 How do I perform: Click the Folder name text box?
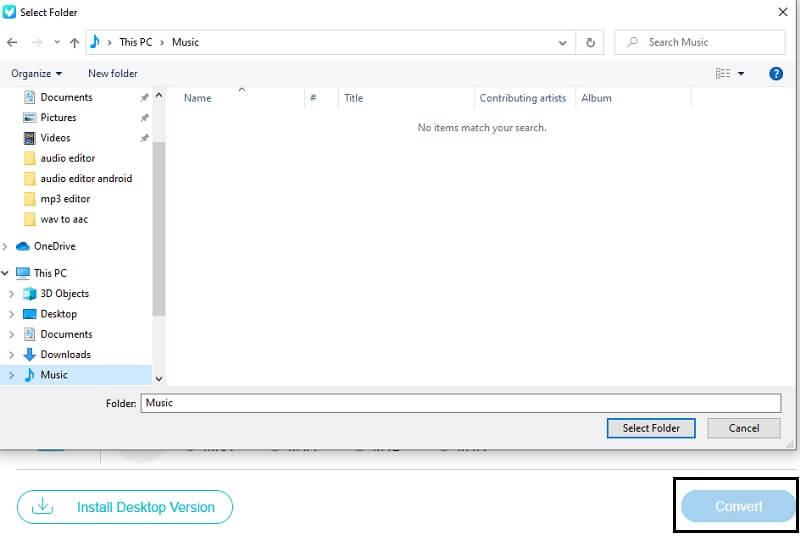coord(460,403)
